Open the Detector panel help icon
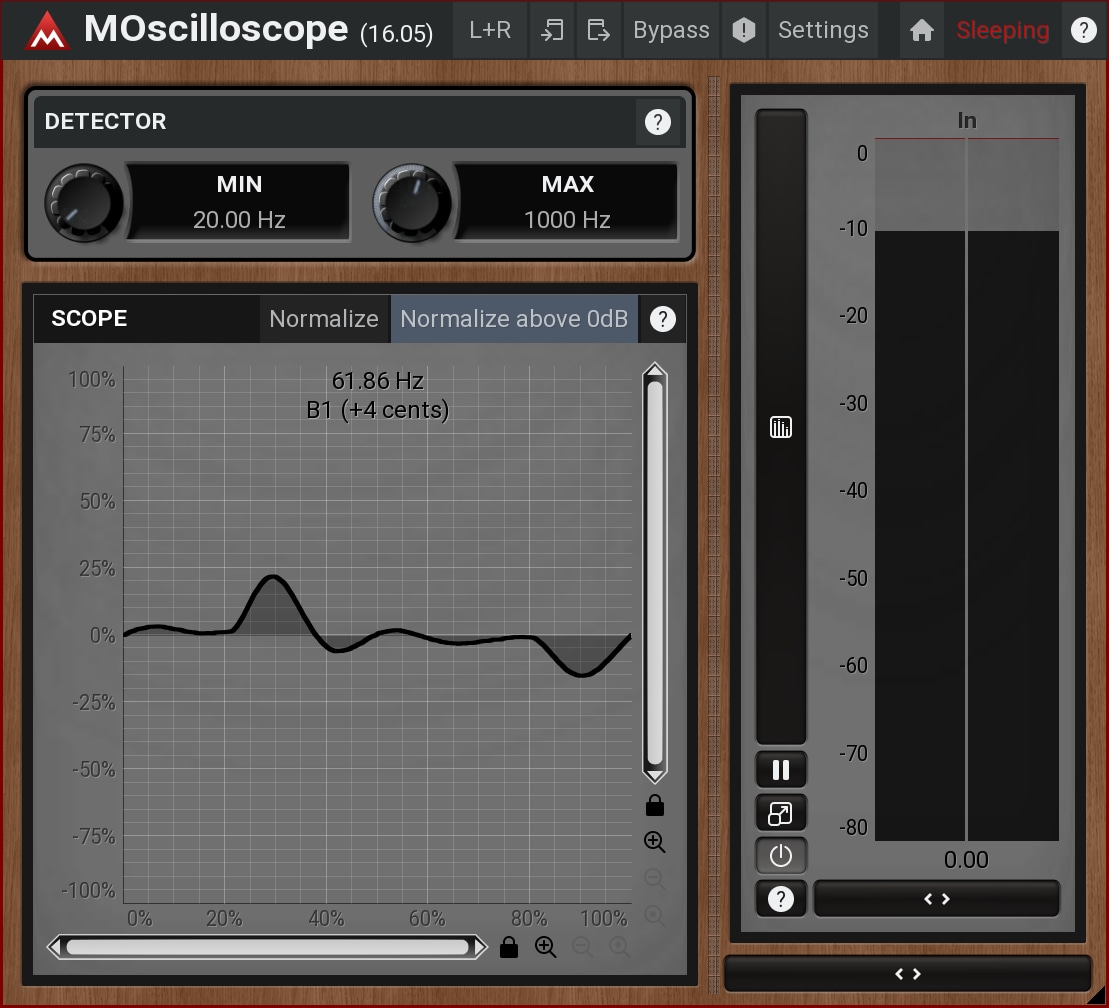Image resolution: width=1109 pixels, height=1008 pixels. 658,122
